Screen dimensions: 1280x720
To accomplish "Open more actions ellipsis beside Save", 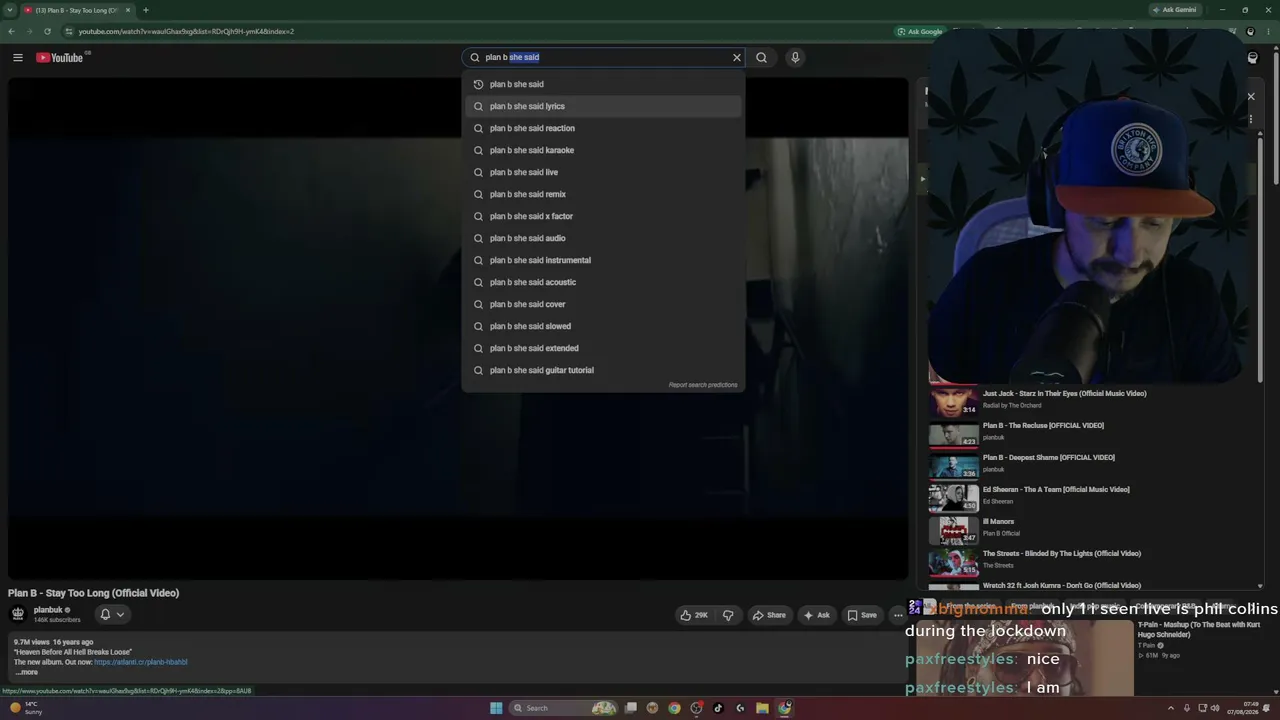I will [x=898, y=615].
